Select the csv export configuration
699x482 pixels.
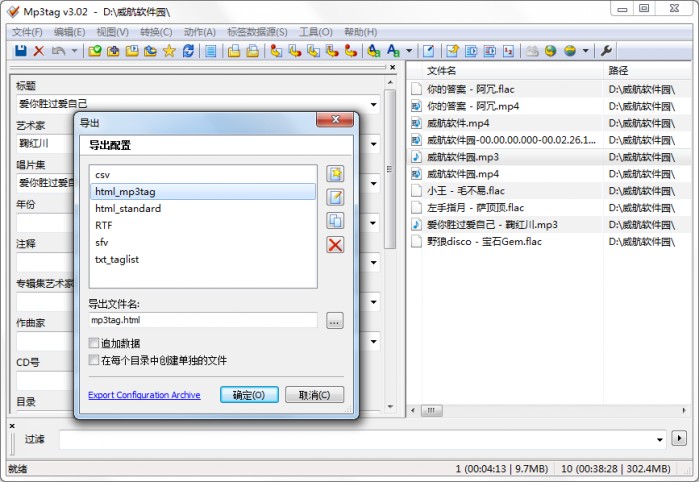(x=203, y=175)
